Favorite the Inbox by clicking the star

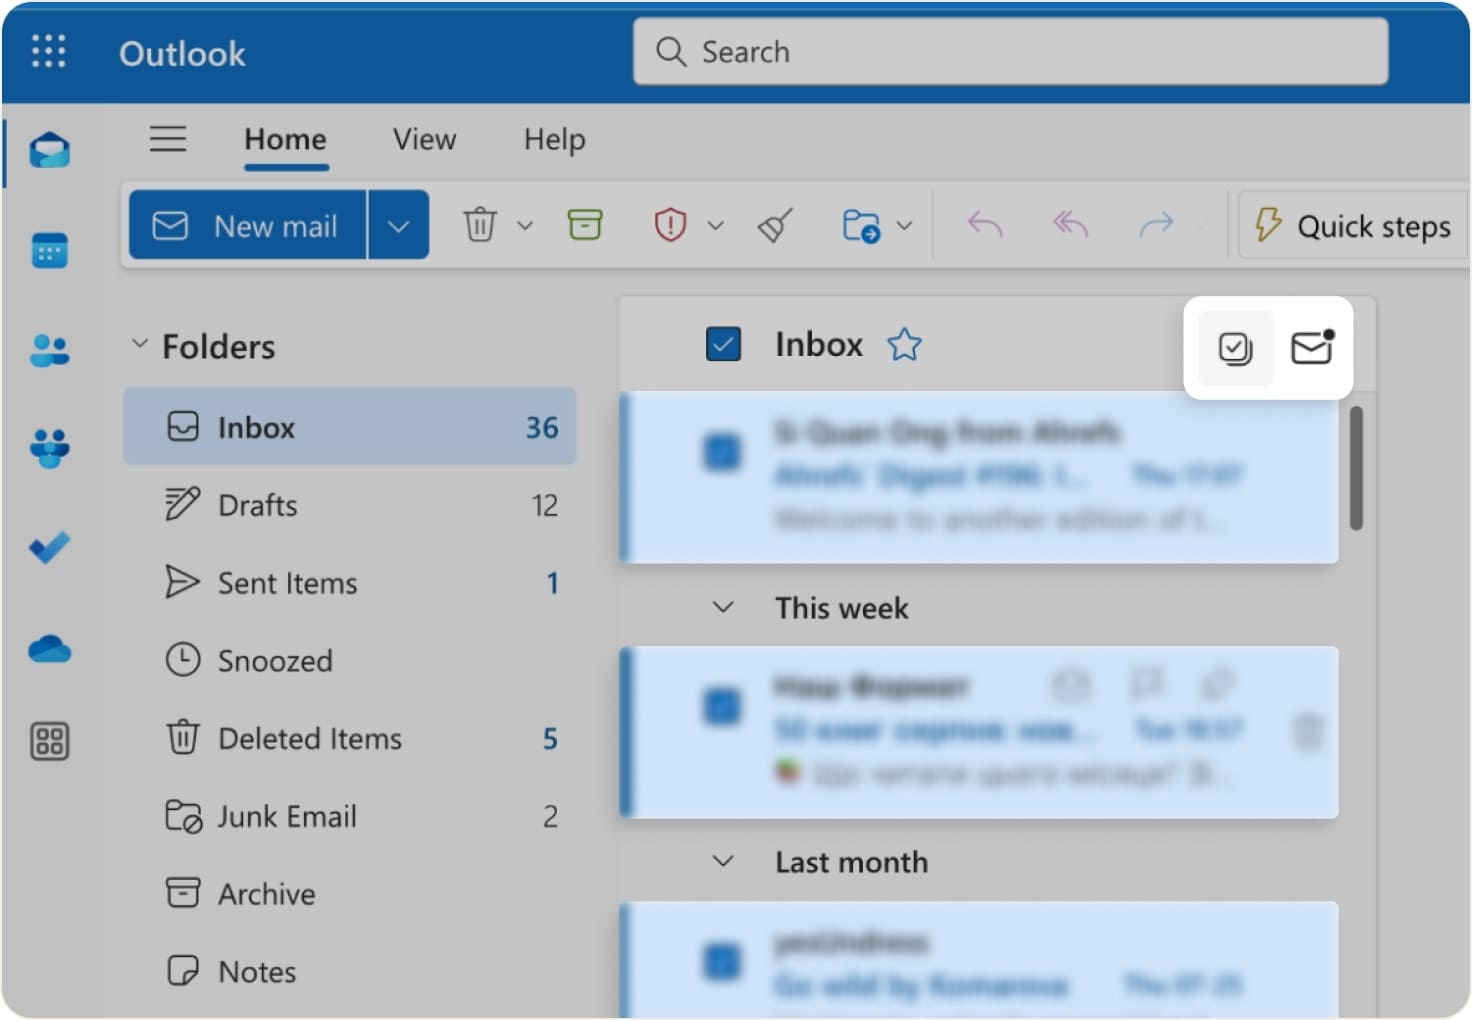tap(903, 344)
